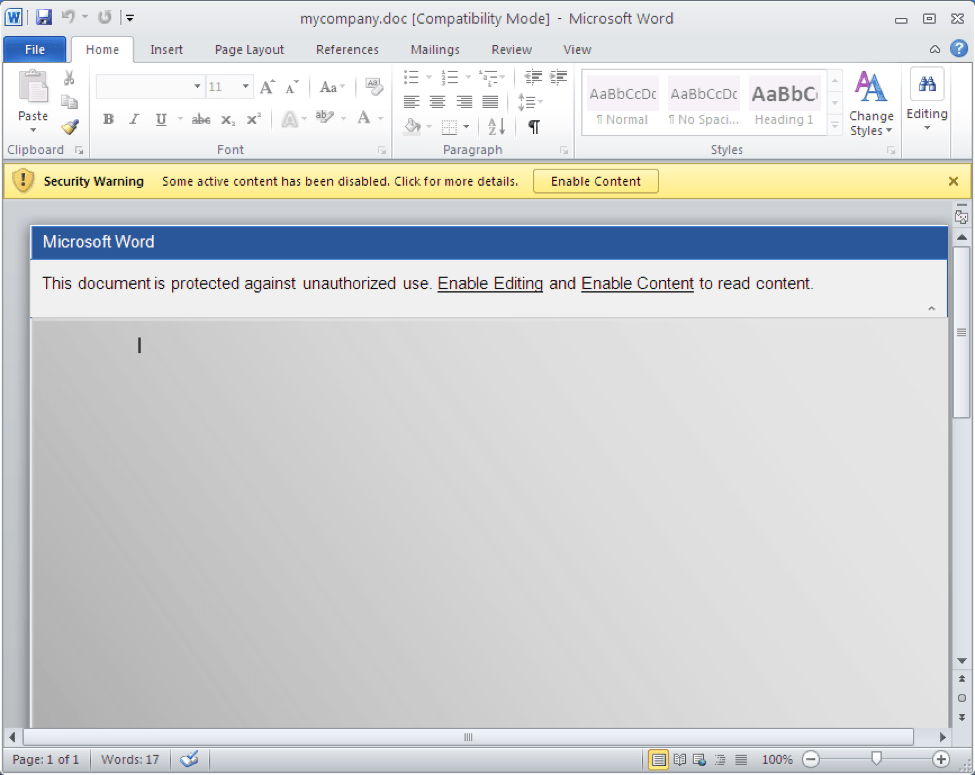Viewport: 975px width, 775px height.
Task: Switch to Draft view icon
Action: click(x=741, y=759)
